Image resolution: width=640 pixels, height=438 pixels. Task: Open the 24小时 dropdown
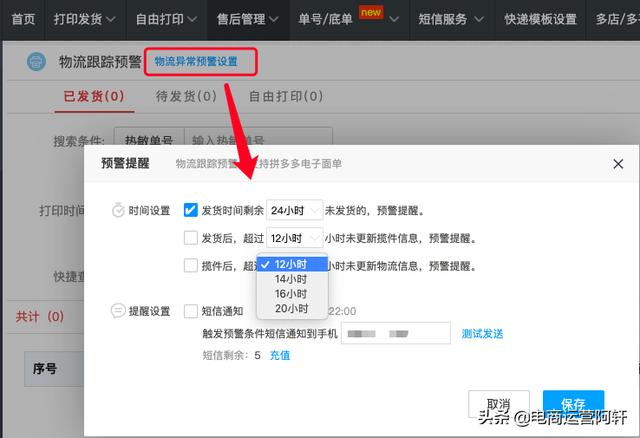[x=294, y=210]
